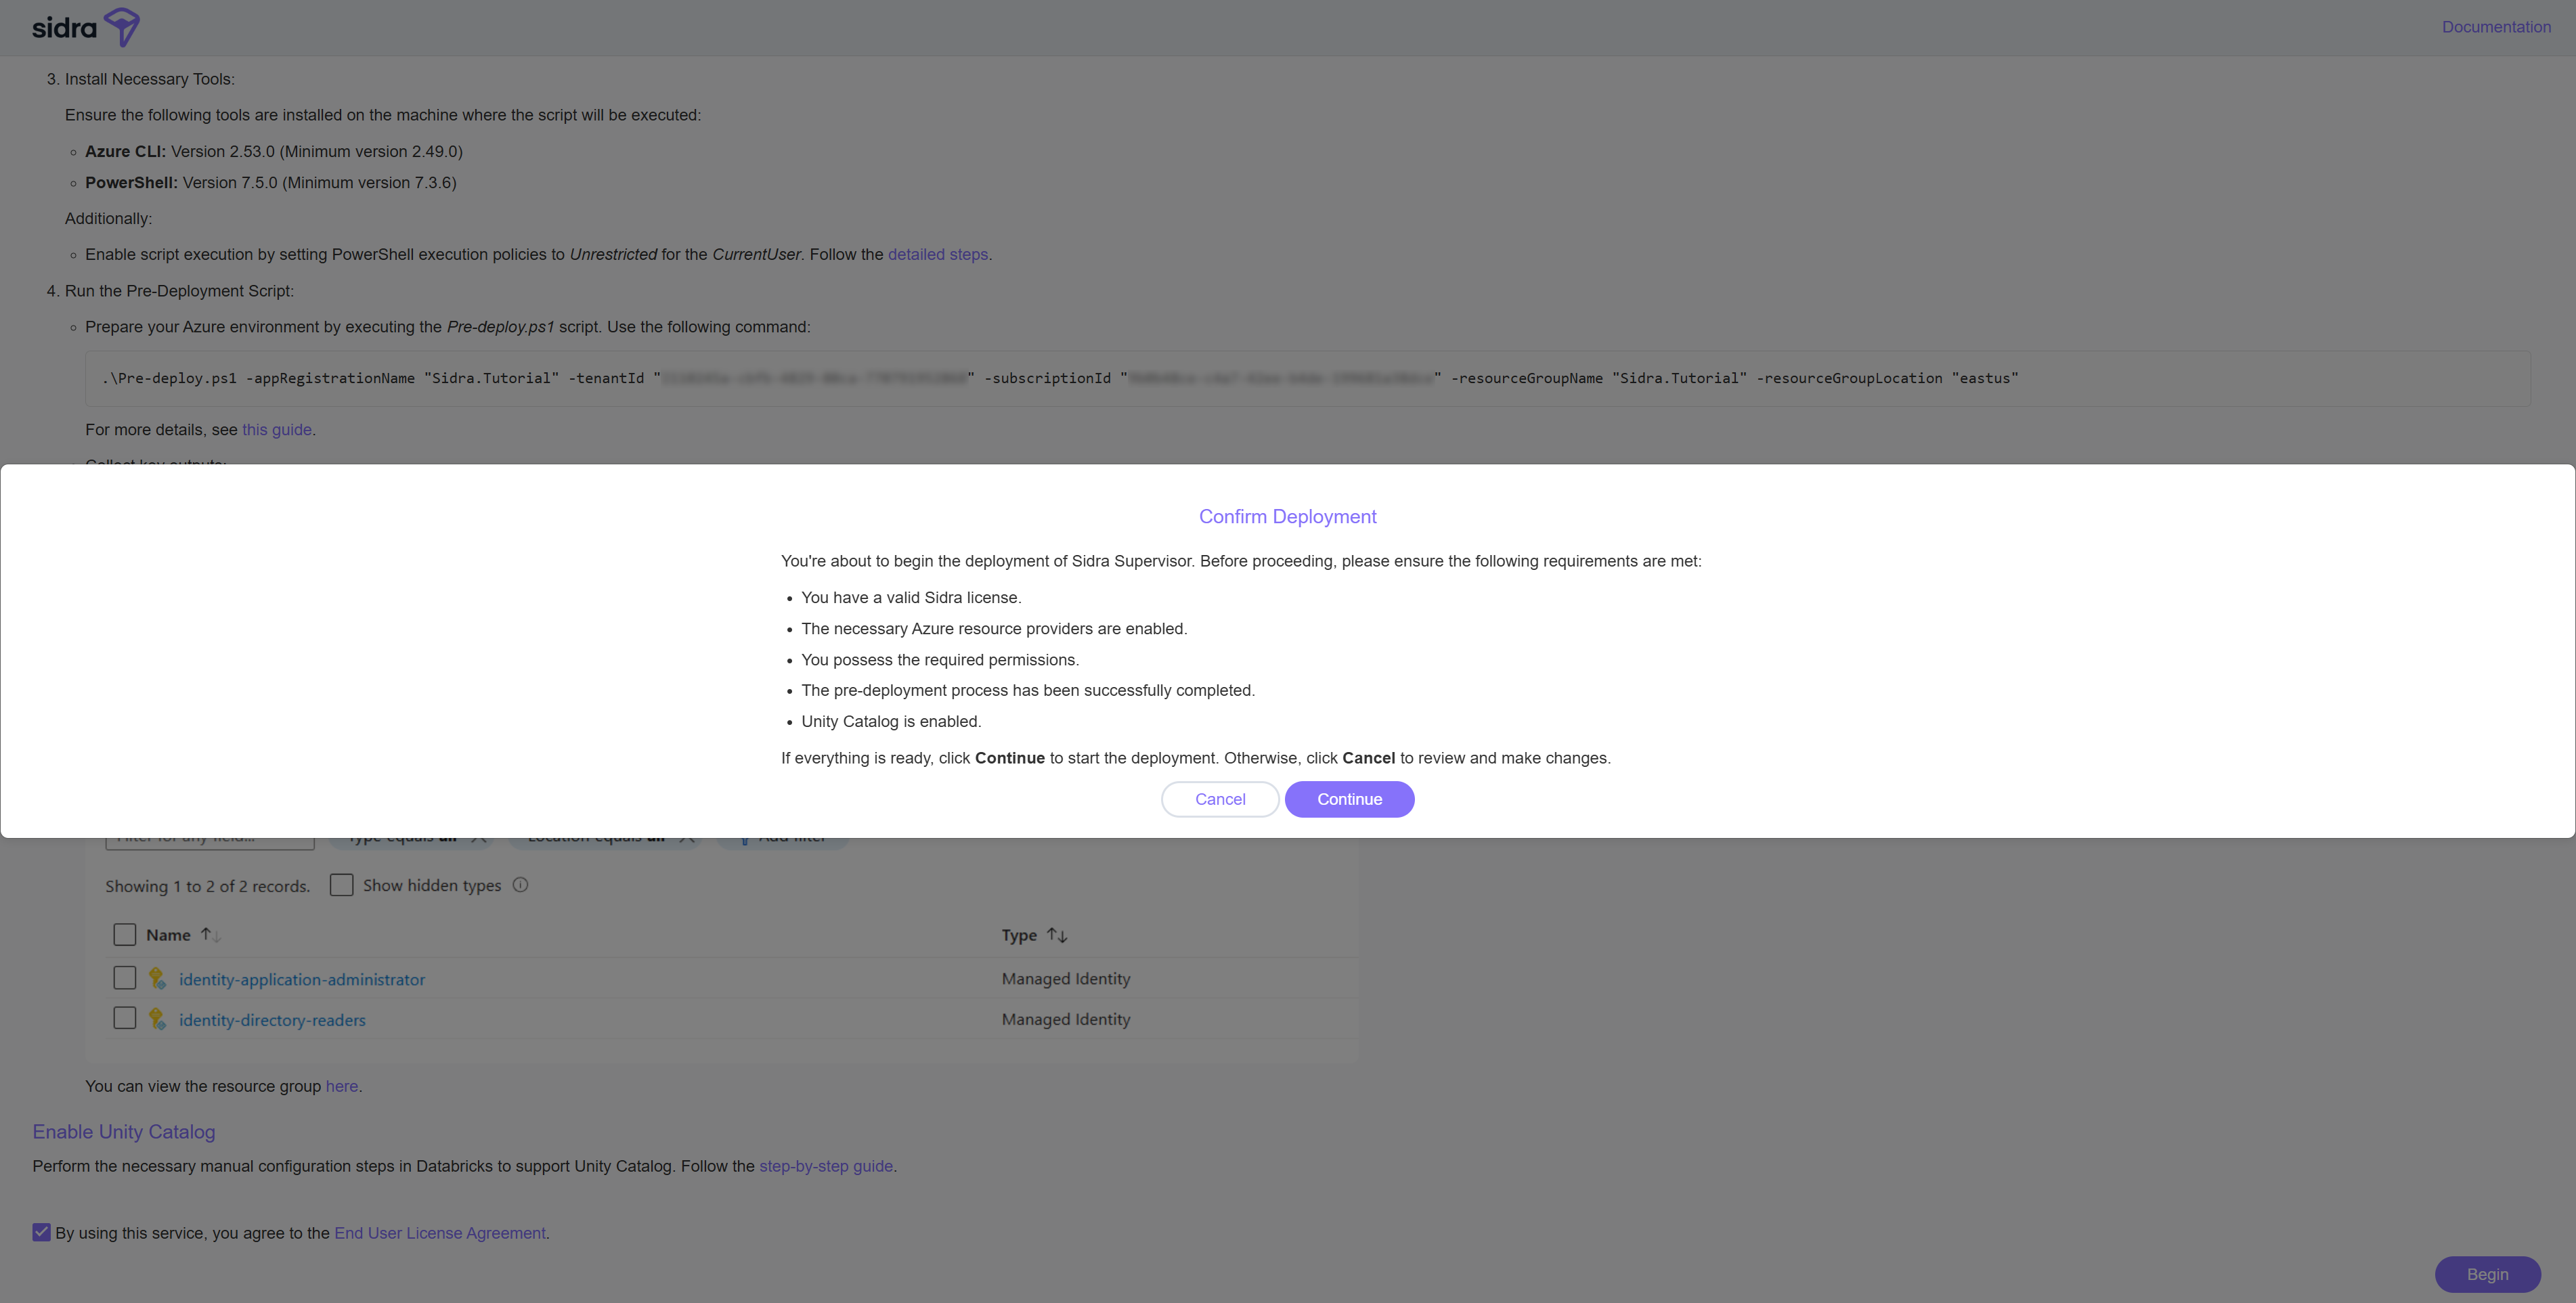Check the select-all checkbox in Name header

(125, 935)
